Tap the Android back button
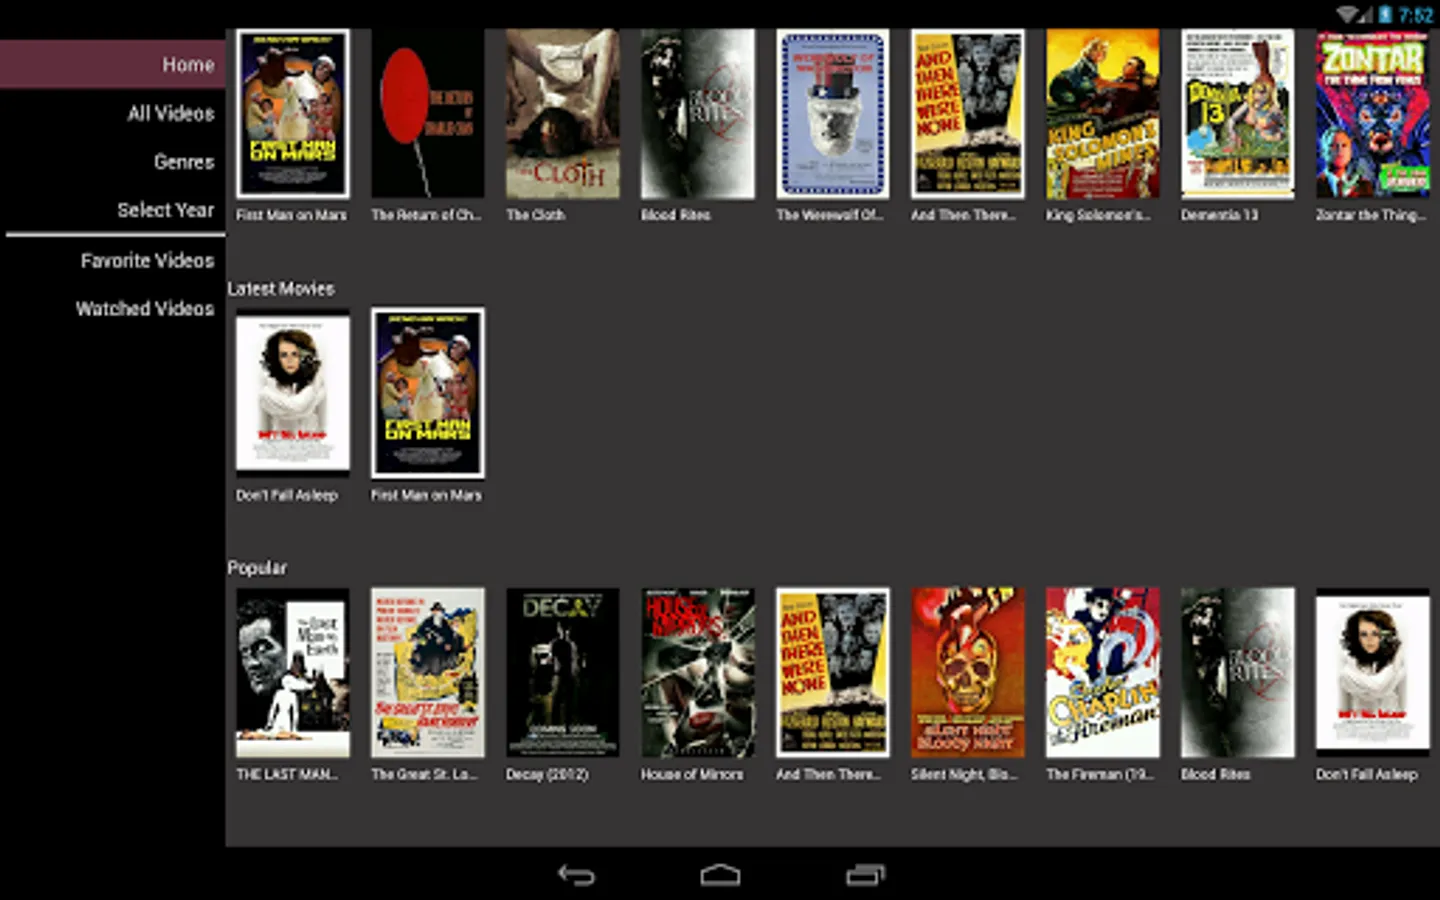Image resolution: width=1440 pixels, height=900 pixels. click(x=576, y=875)
